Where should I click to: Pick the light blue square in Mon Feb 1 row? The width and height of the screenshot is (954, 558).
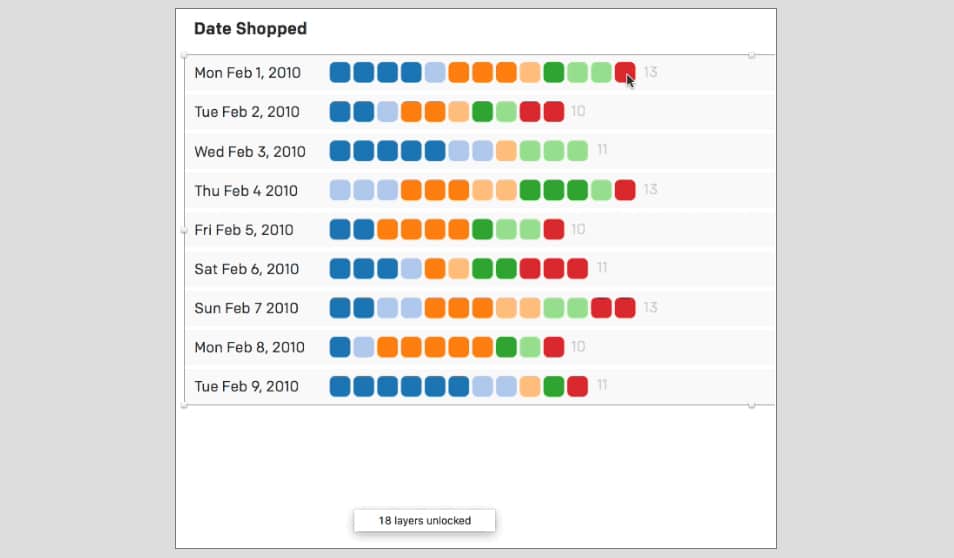pyautogui.click(x=435, y=72)
